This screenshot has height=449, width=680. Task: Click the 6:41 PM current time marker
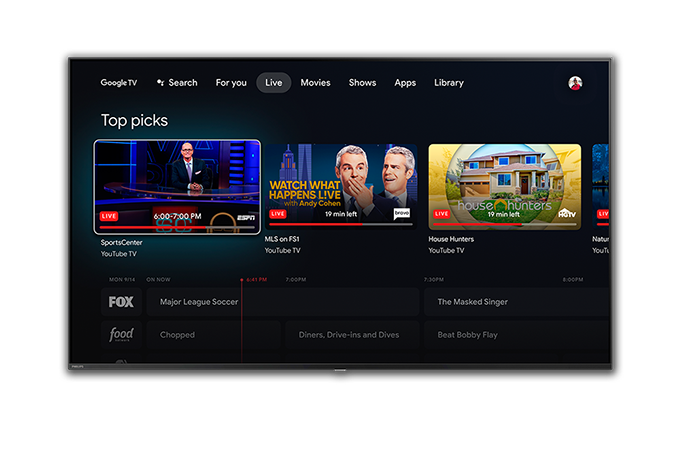254,280
